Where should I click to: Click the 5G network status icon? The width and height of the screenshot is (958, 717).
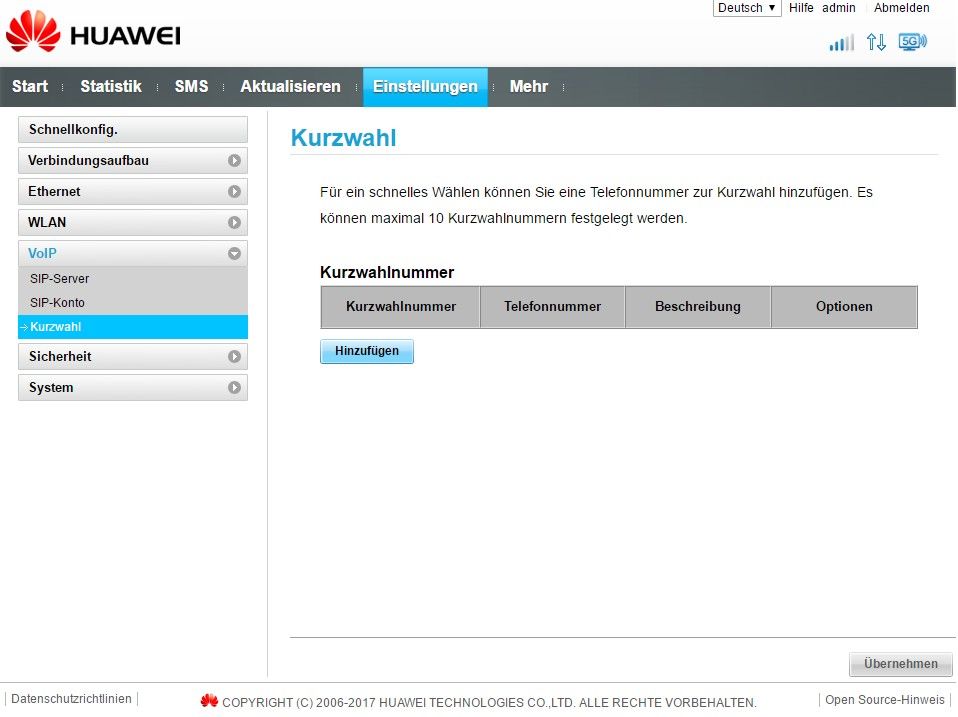pos(912,42)
